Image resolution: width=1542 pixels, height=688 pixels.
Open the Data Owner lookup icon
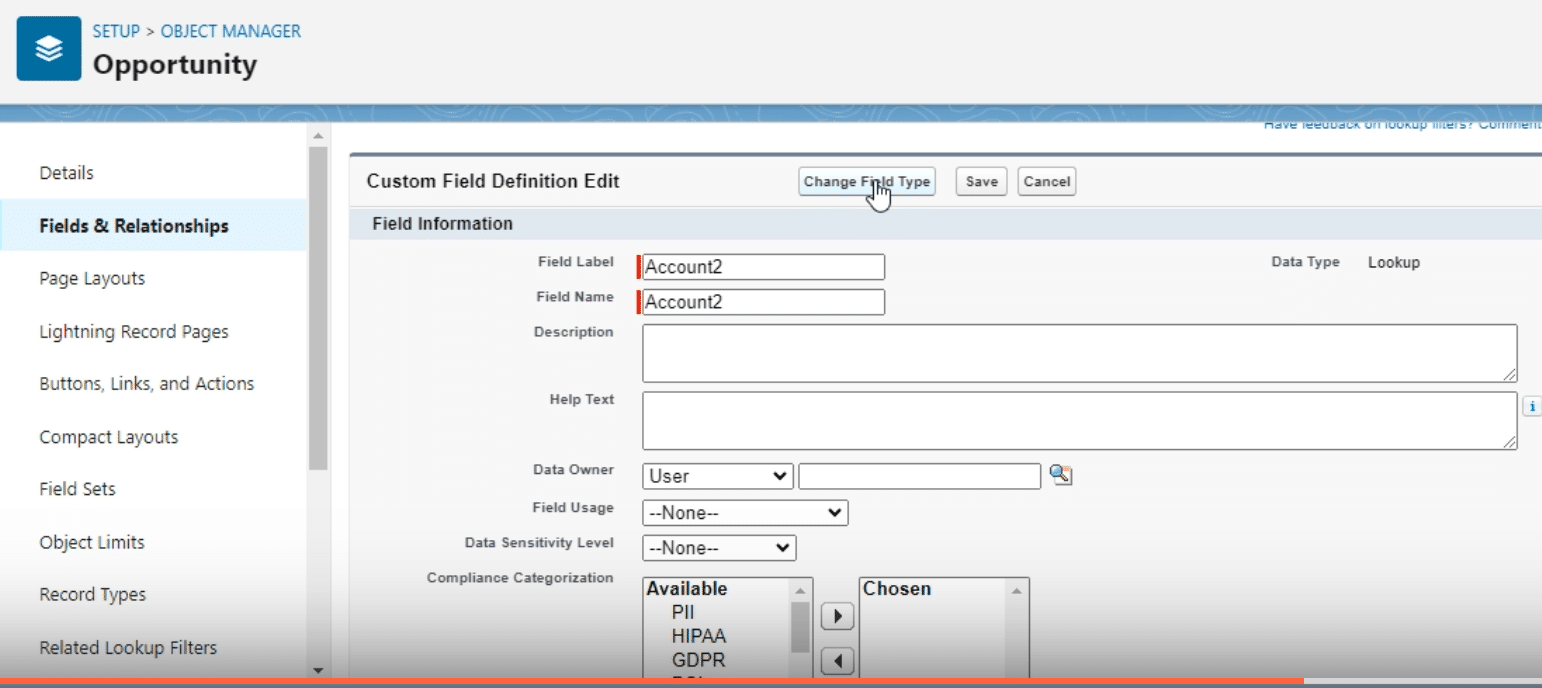pyautogui.click(x=1061, y=476)
